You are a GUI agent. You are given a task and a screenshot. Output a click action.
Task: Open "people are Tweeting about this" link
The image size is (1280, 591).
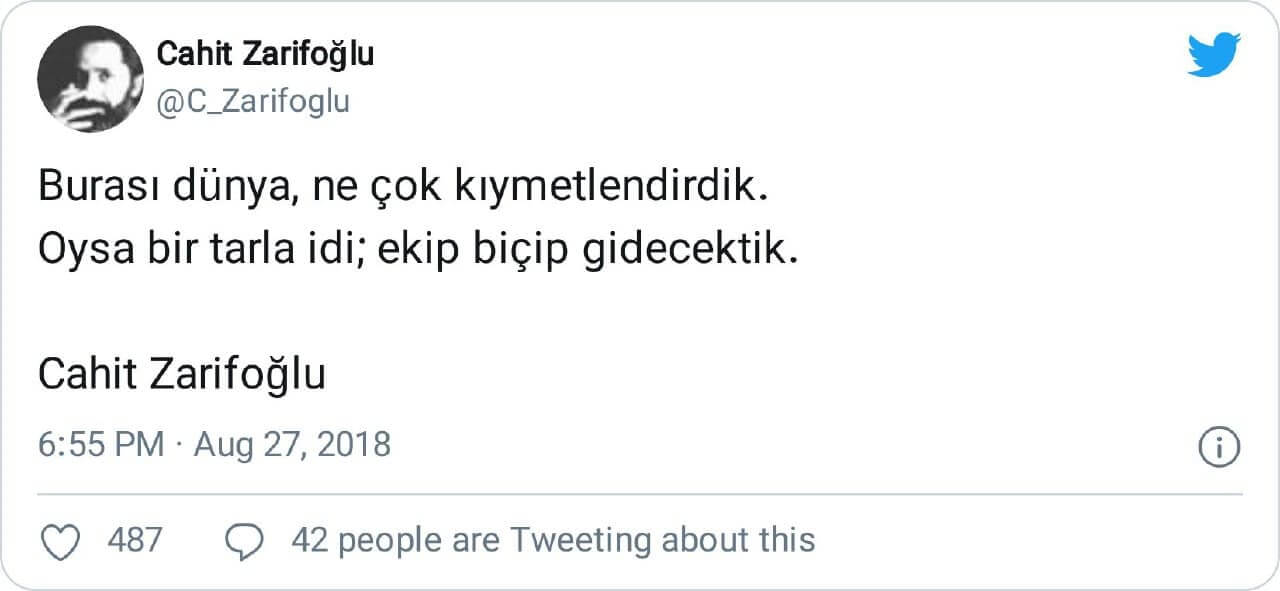[578, 540]
